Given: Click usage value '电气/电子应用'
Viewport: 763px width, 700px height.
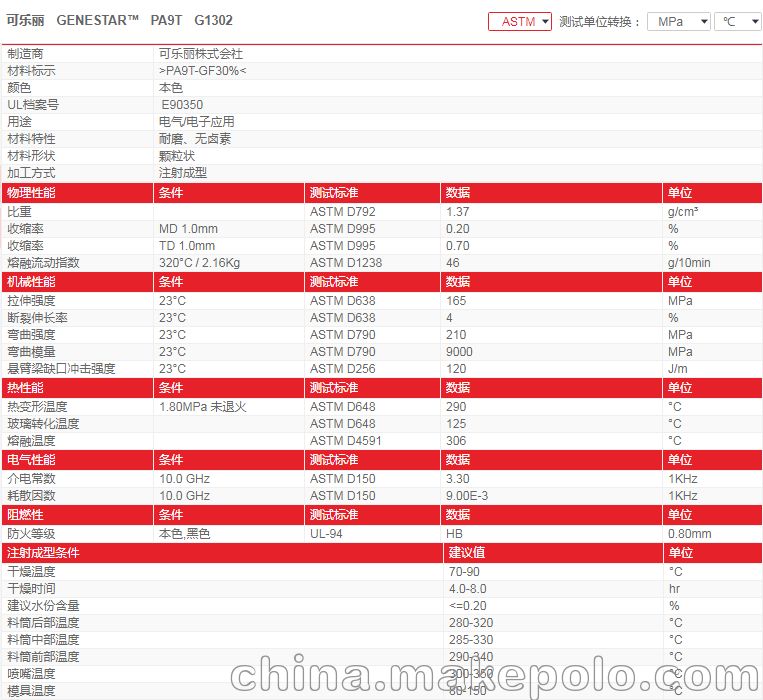Looking at the screenshot, I should [x=197, y=122].
